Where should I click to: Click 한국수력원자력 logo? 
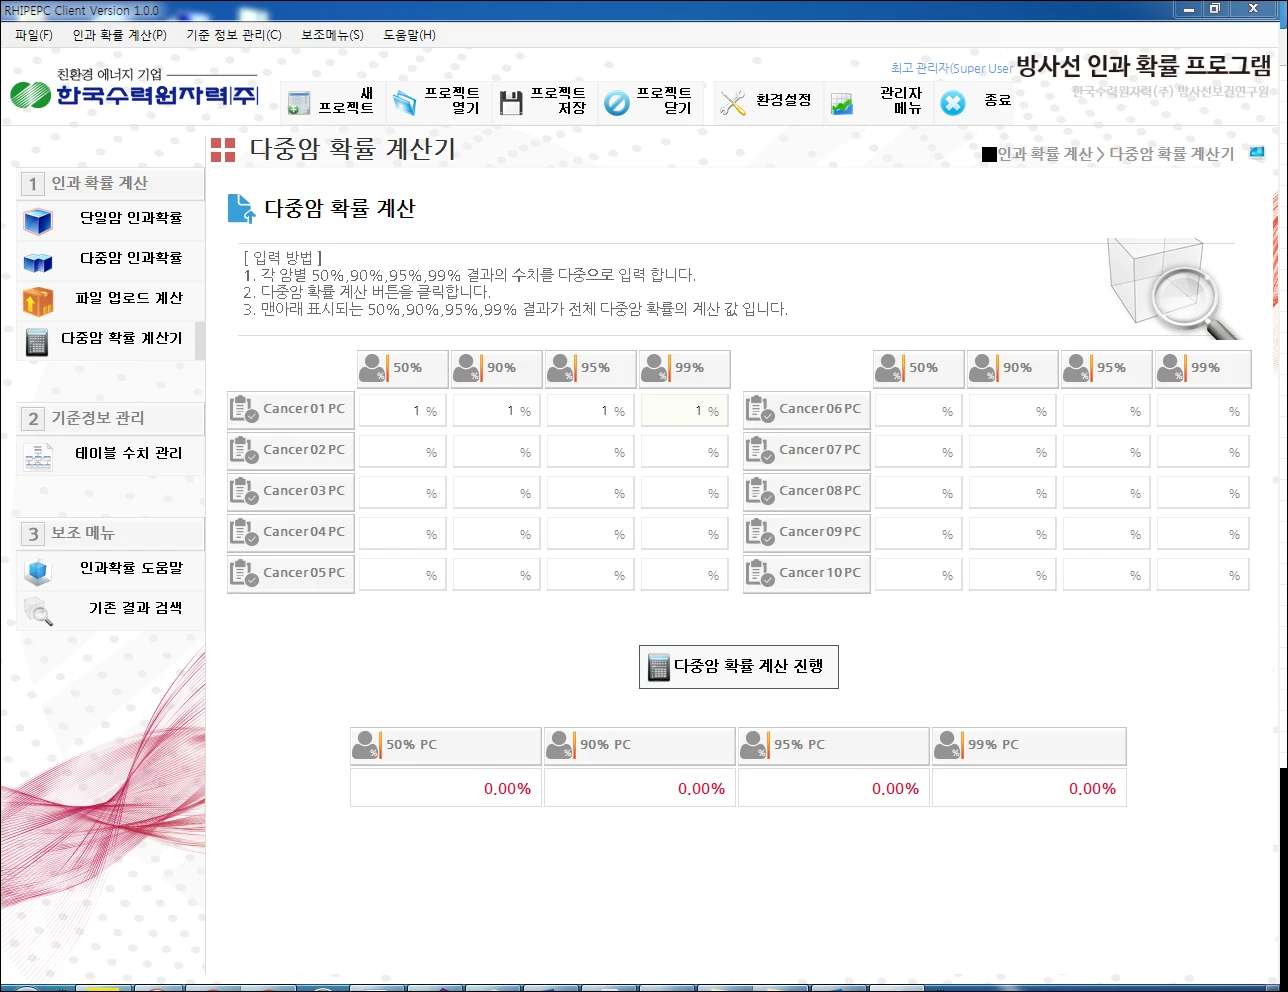135,89
